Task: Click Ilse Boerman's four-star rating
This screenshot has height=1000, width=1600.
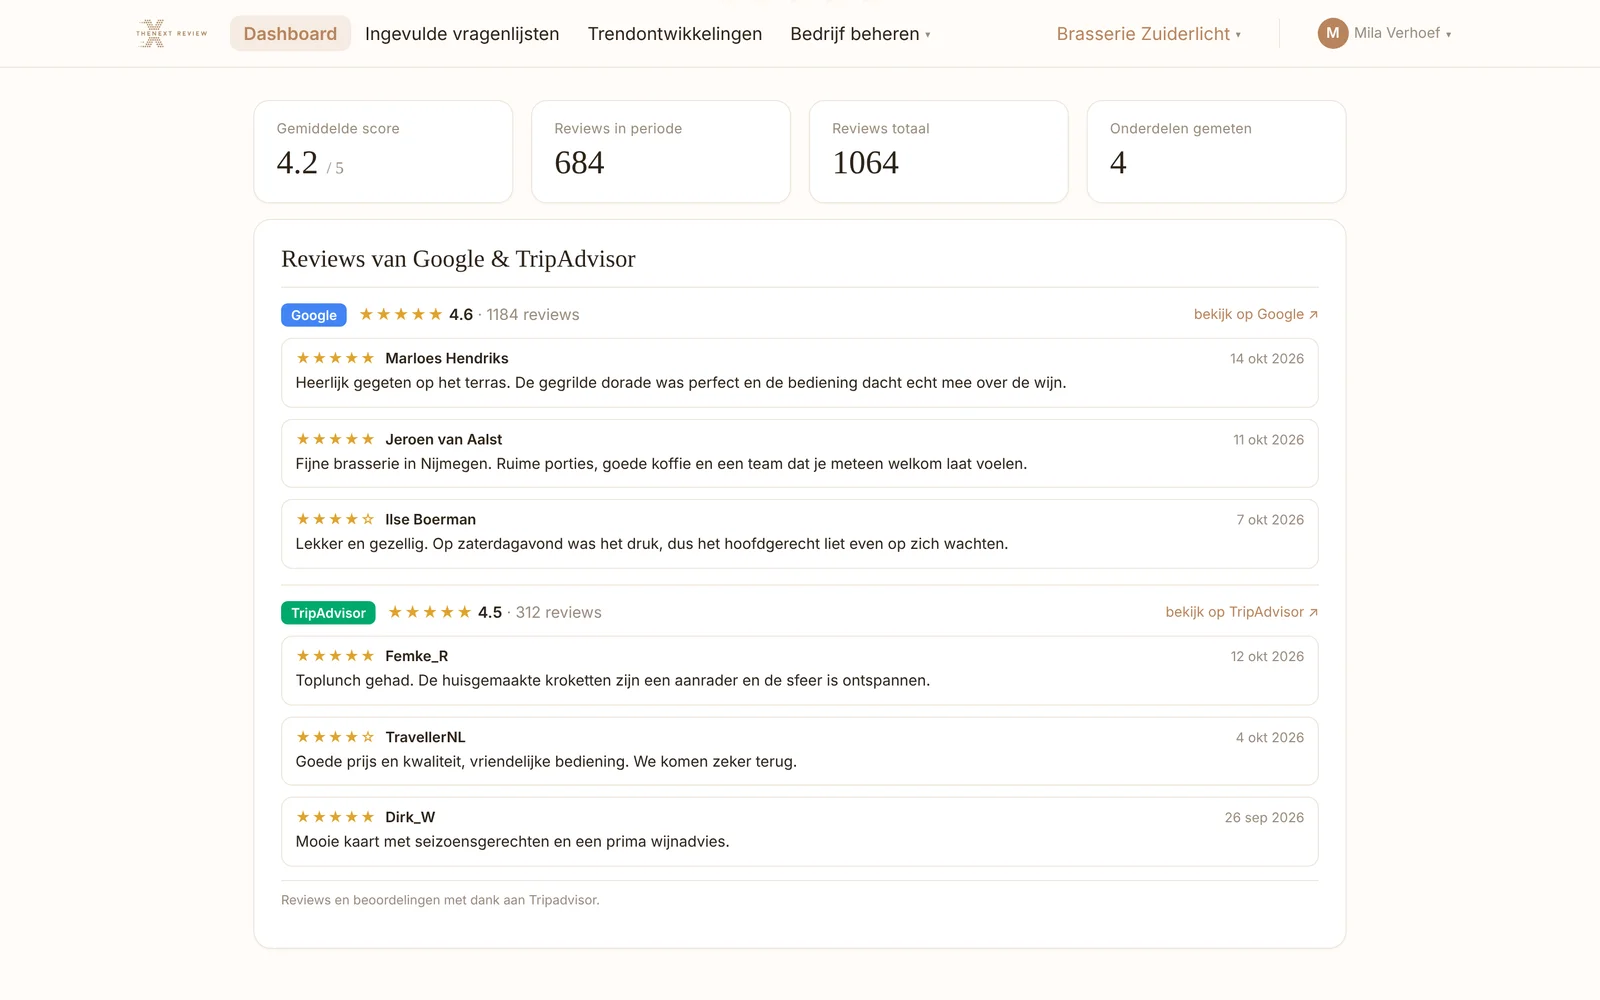Action: point(335,519)
